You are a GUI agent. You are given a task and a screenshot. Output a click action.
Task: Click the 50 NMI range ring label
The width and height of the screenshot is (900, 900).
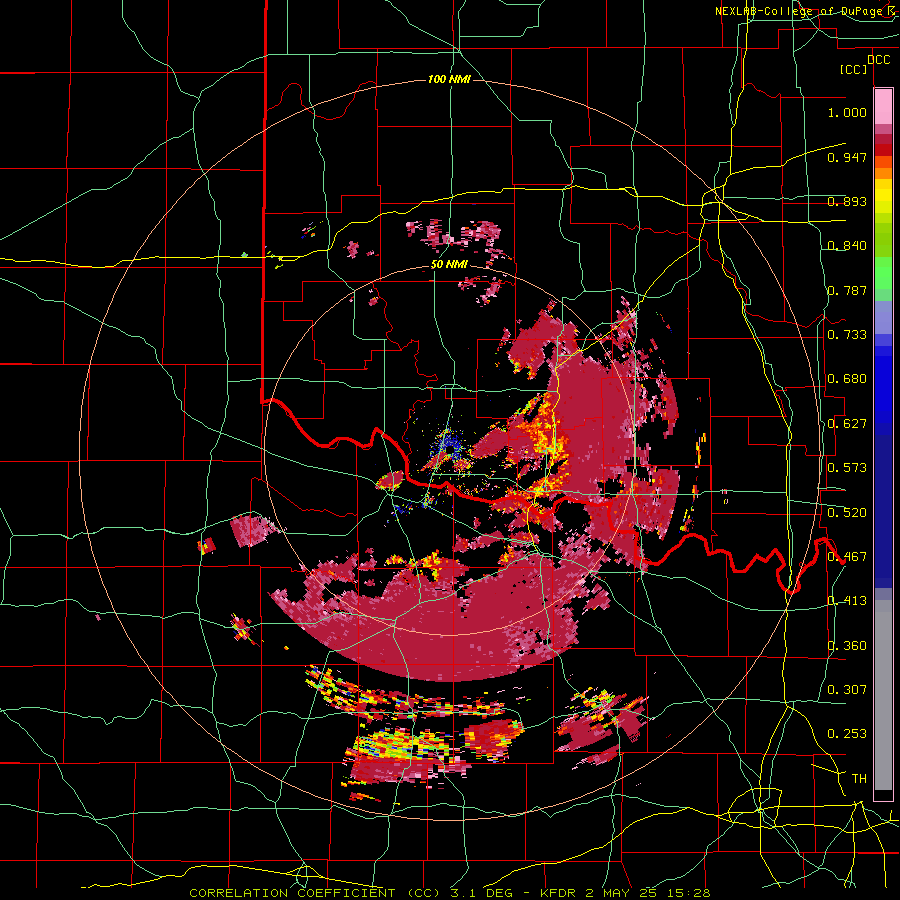point(449,265)
